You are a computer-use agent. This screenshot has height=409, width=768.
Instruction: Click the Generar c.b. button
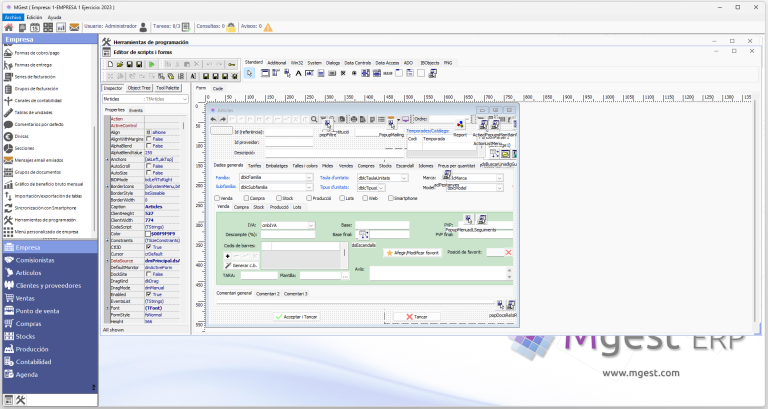point(241,265)
